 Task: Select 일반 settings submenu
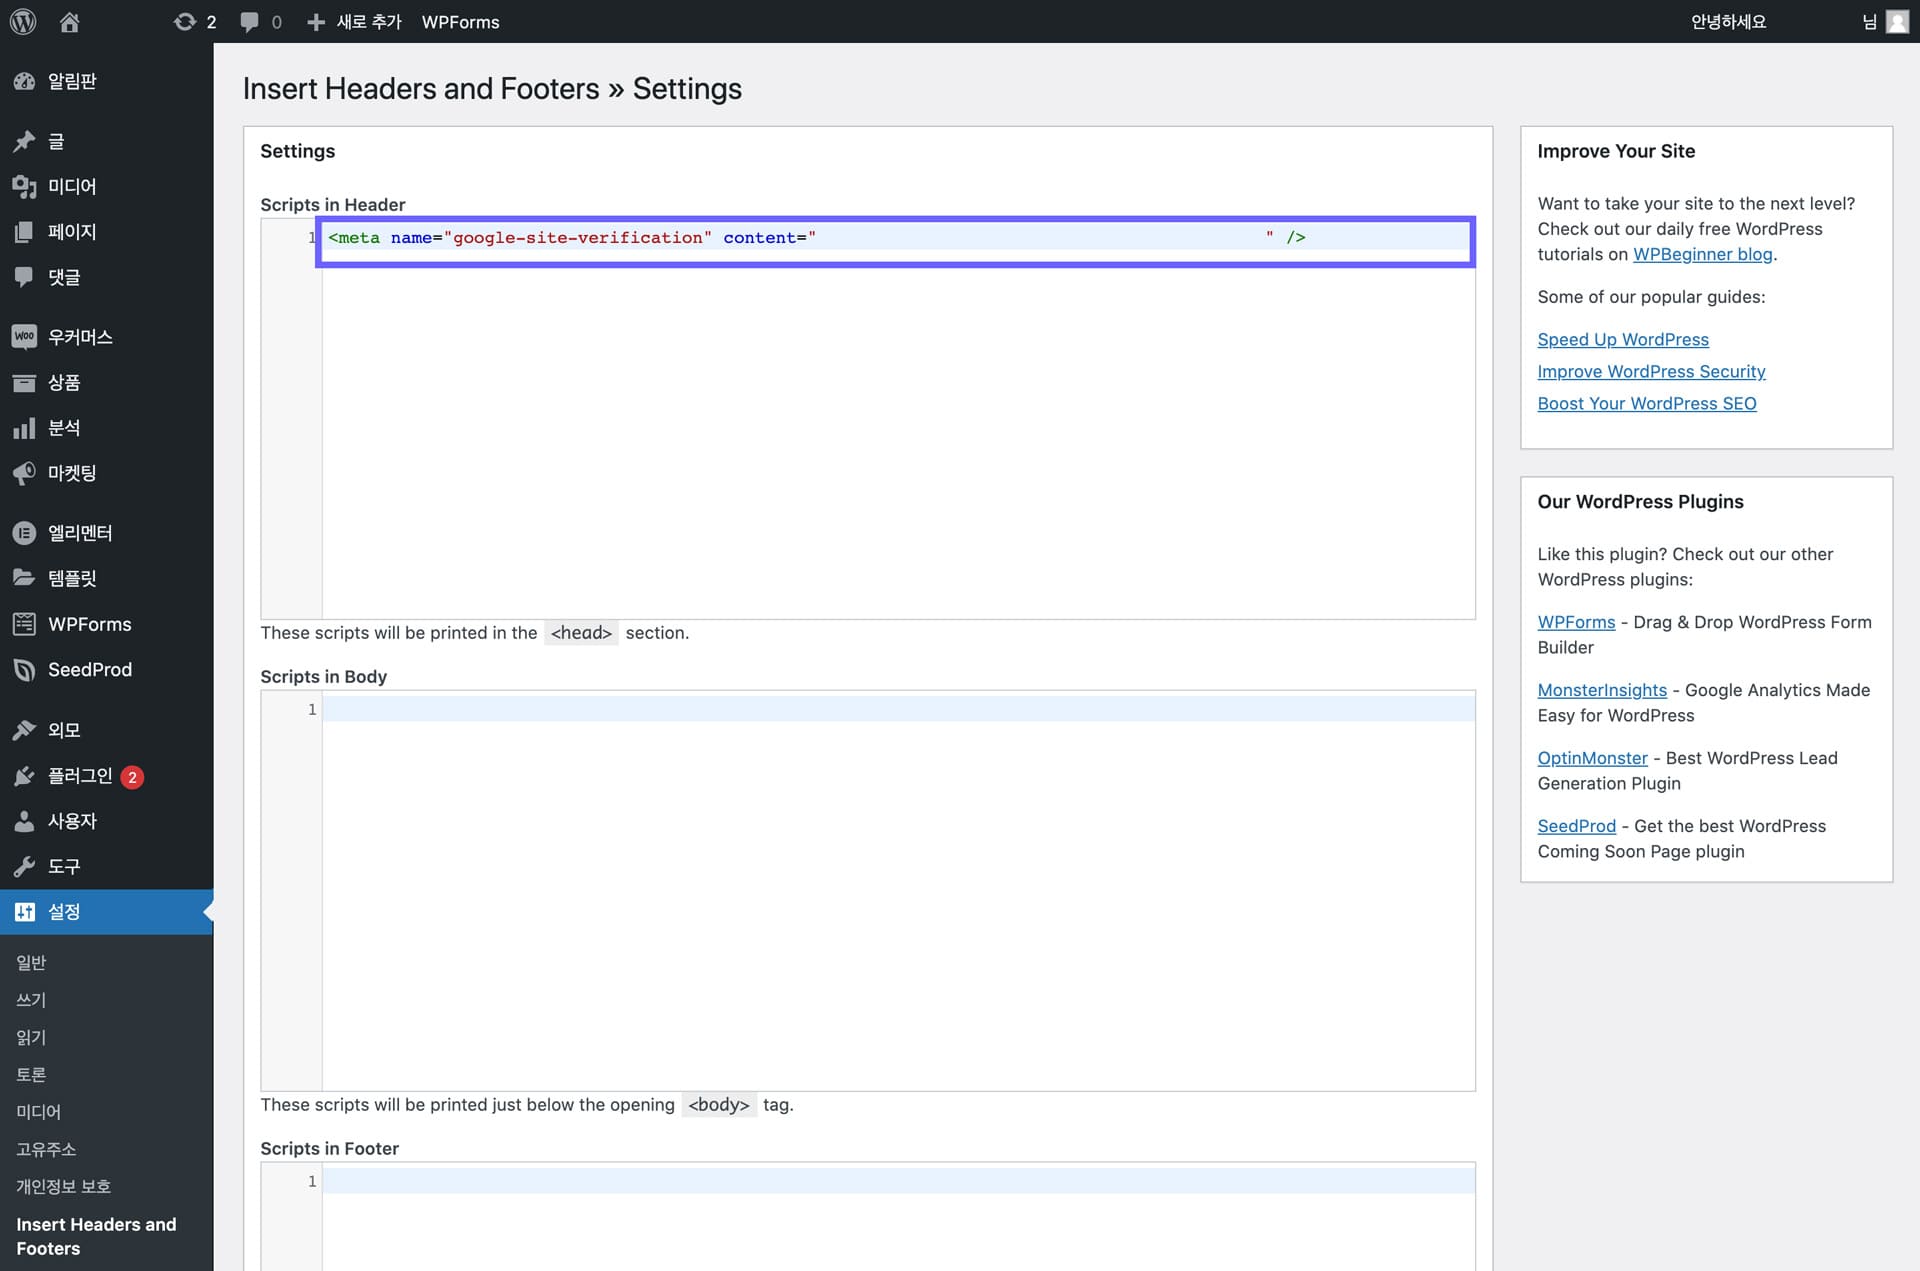(31, 962)
